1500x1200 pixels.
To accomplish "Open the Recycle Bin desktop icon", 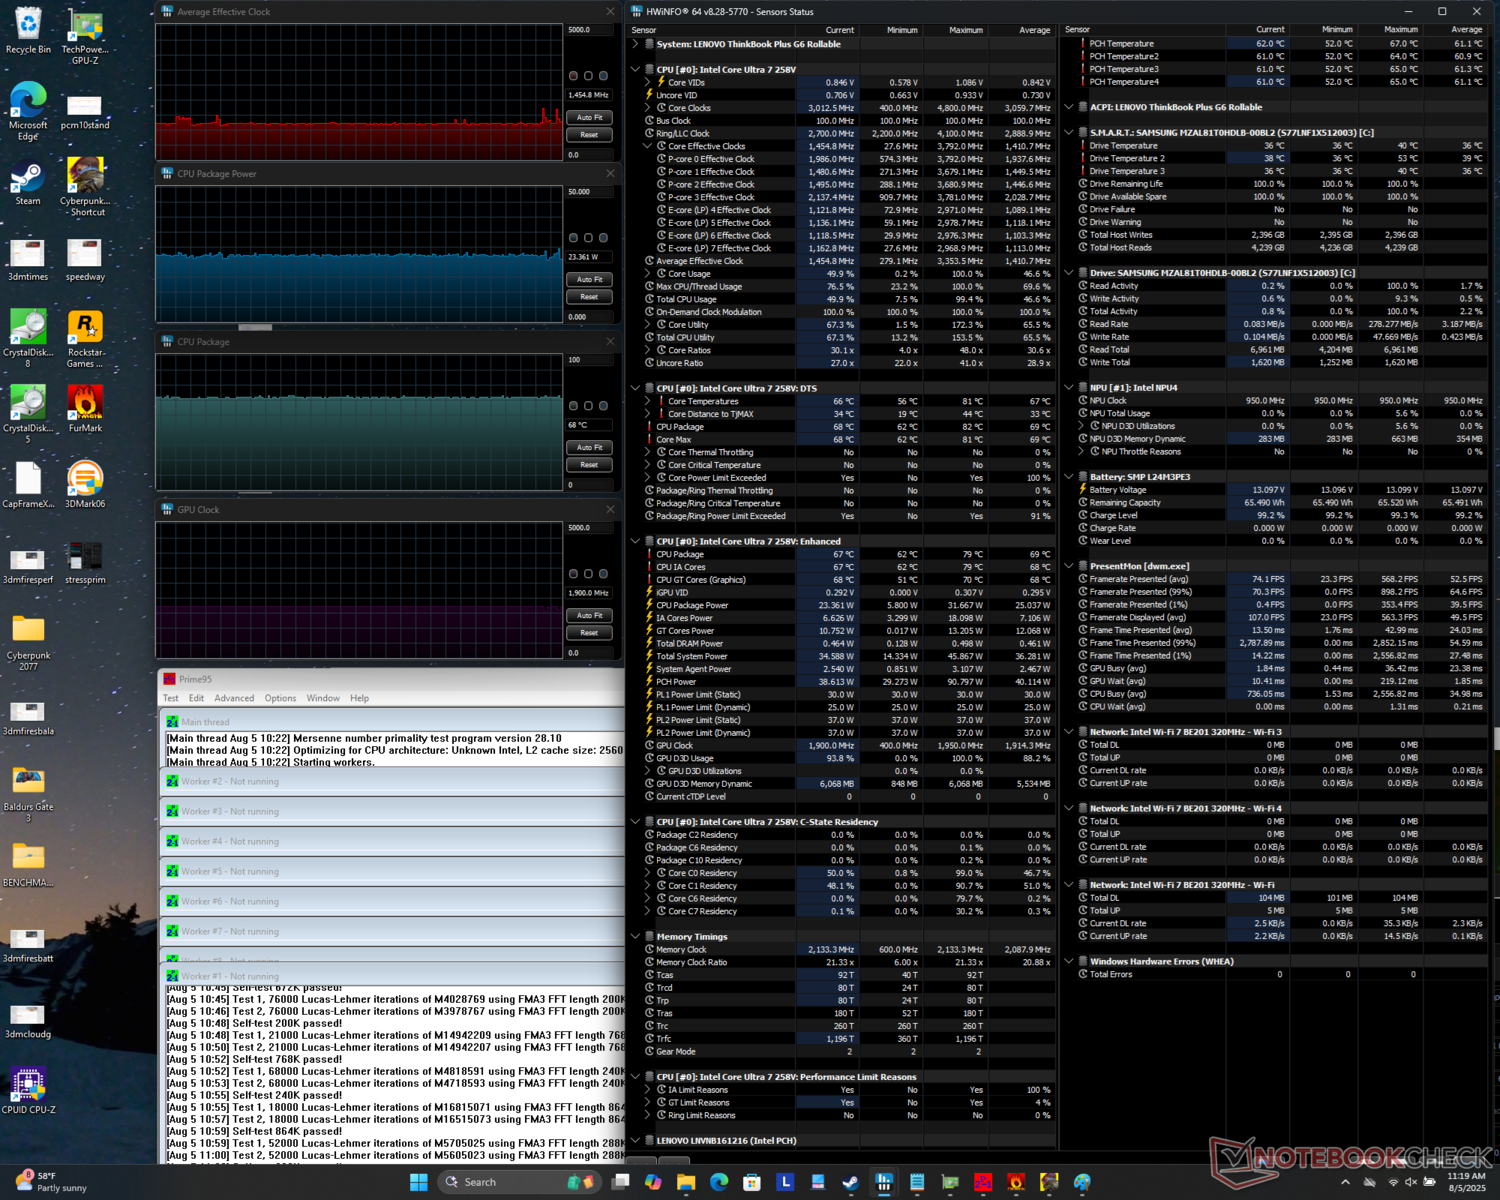I will pyautogui.click(x=28, y=30).
